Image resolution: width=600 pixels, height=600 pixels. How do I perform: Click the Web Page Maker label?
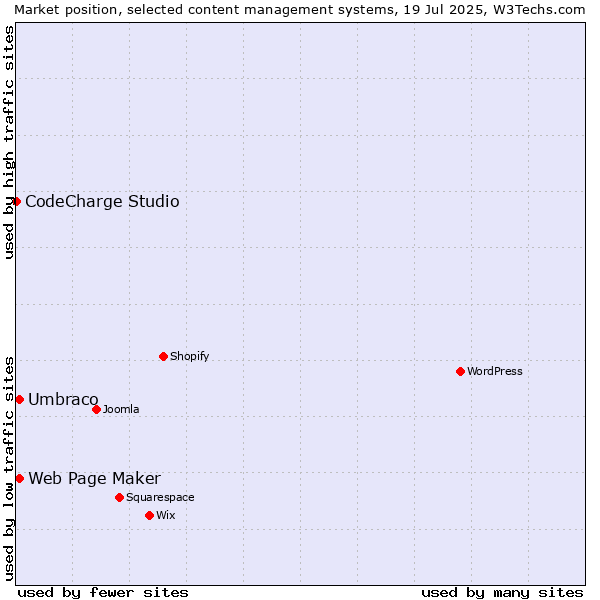tap(95, 479)
